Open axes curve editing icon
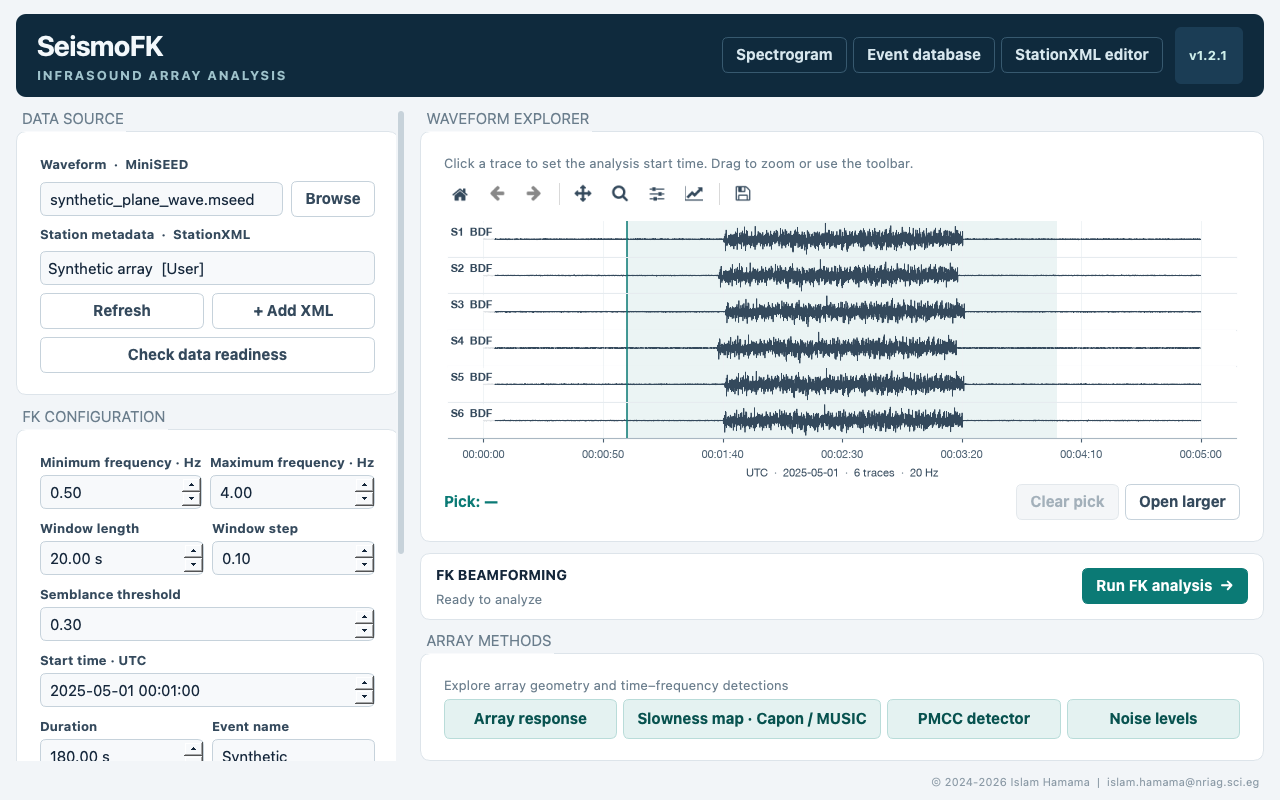 694,194
